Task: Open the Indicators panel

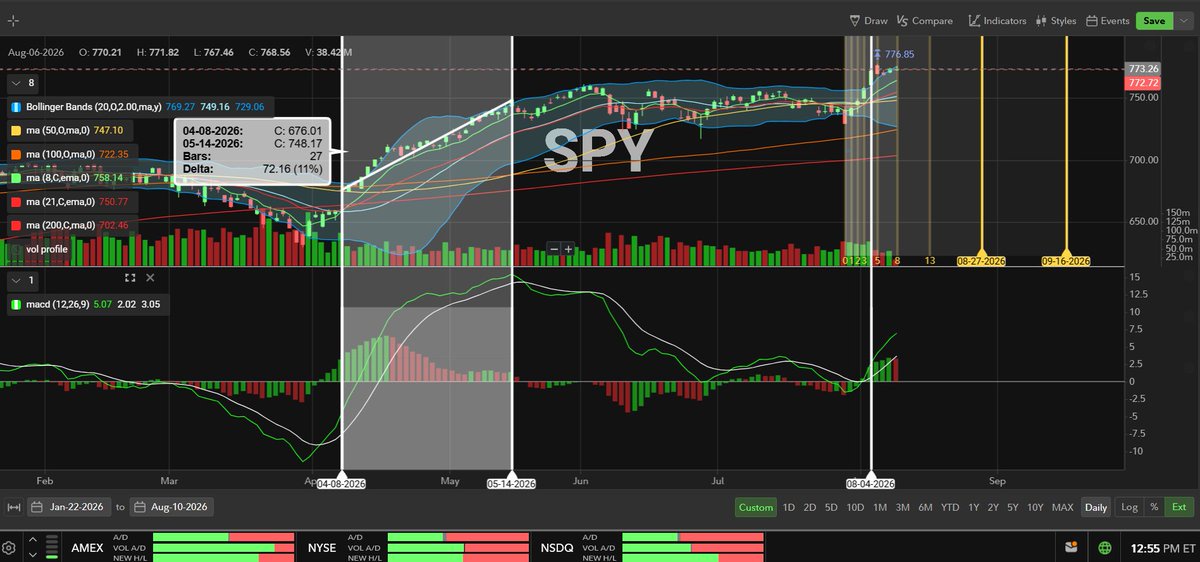Action: (x=997, y=20)
